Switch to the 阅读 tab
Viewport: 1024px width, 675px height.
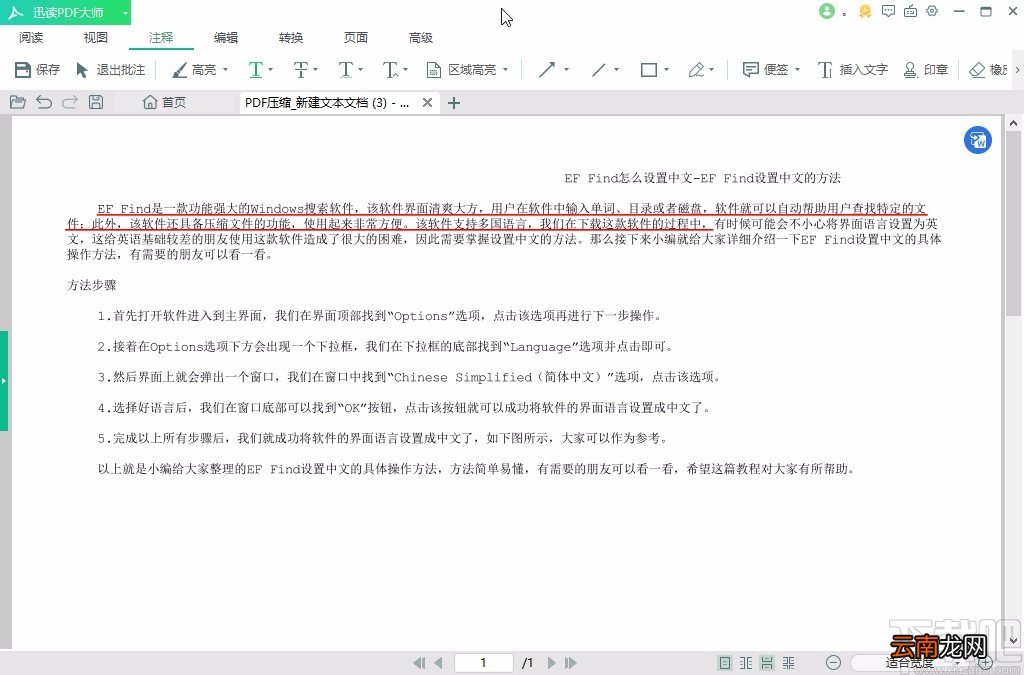[x=31, y=37]
